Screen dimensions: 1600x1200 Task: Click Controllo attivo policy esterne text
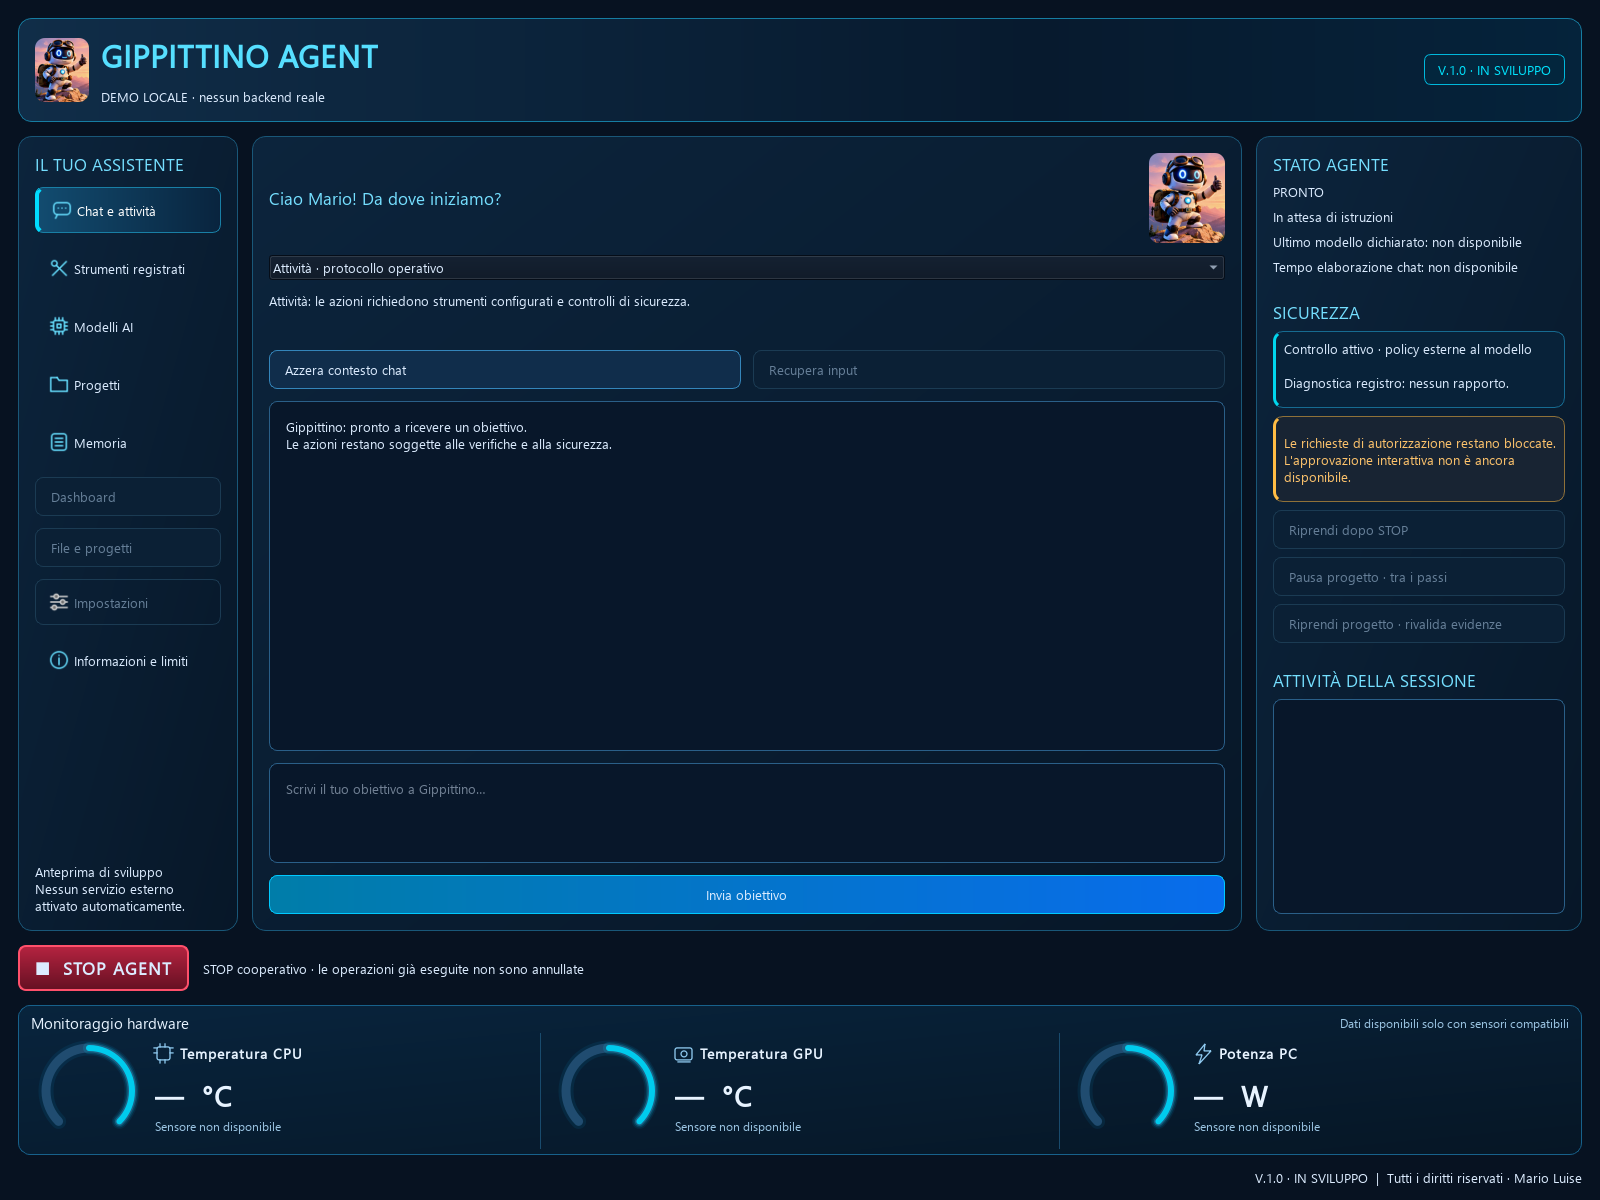click(1408, 349)
